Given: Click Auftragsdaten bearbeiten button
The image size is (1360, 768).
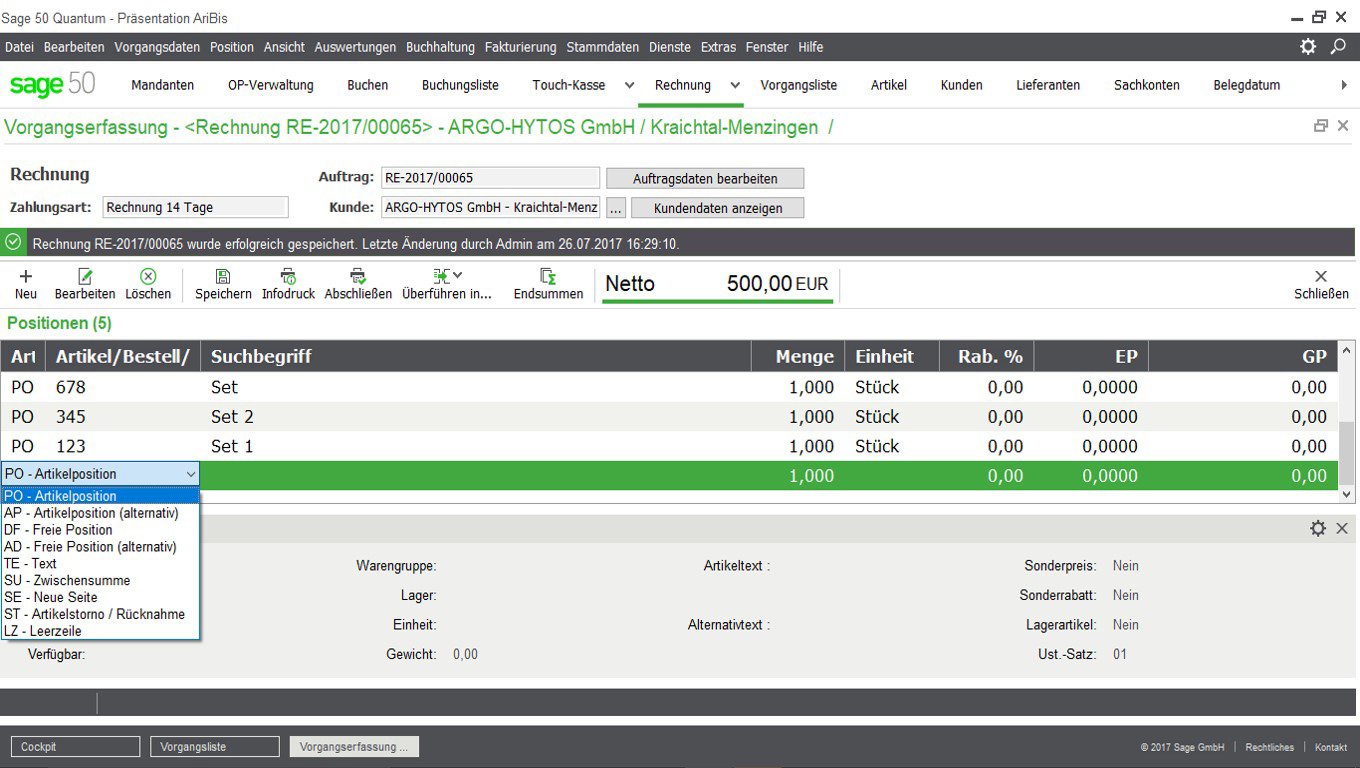Looking at the screenshot, I should point(705,178).
